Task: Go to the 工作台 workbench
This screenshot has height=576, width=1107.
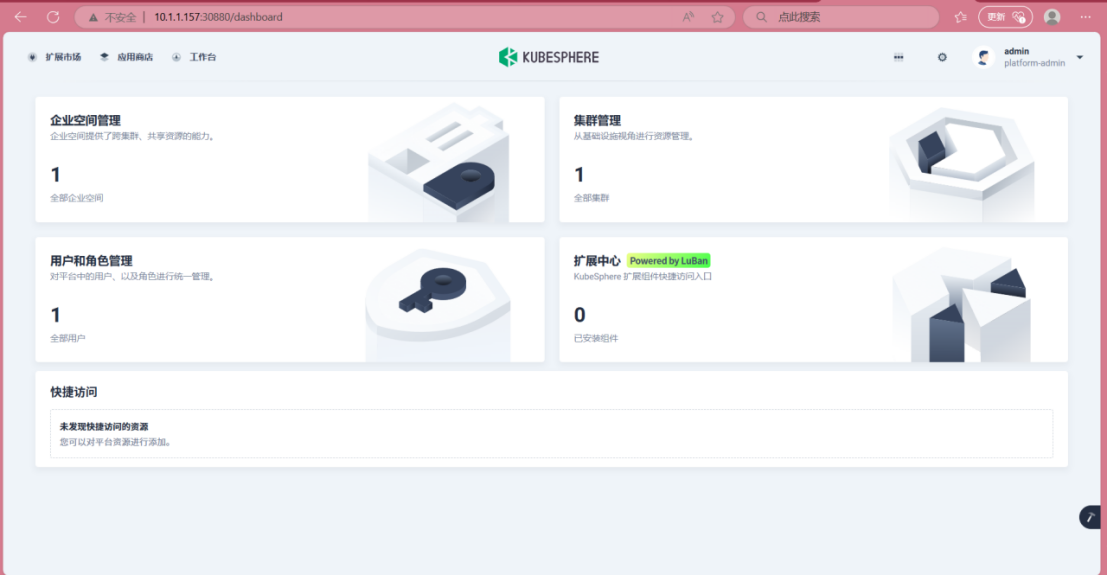Action: pos(203,57)
